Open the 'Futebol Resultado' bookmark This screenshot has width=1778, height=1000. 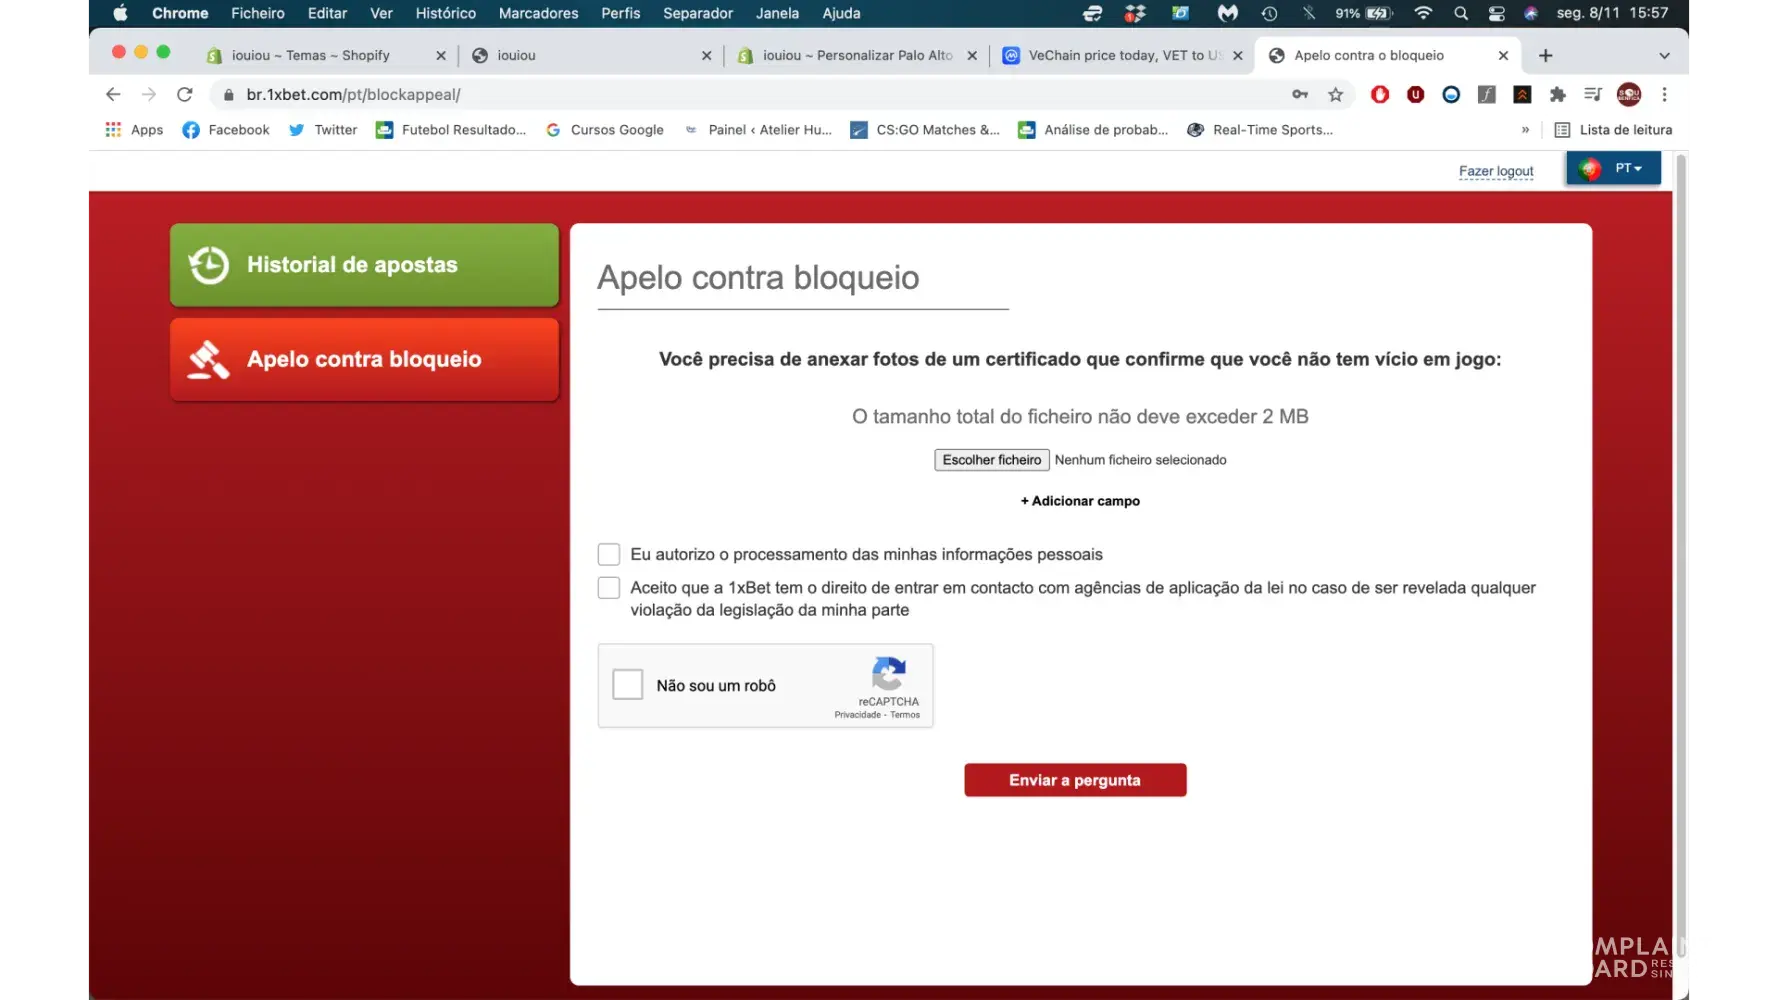tap(450, 129)
